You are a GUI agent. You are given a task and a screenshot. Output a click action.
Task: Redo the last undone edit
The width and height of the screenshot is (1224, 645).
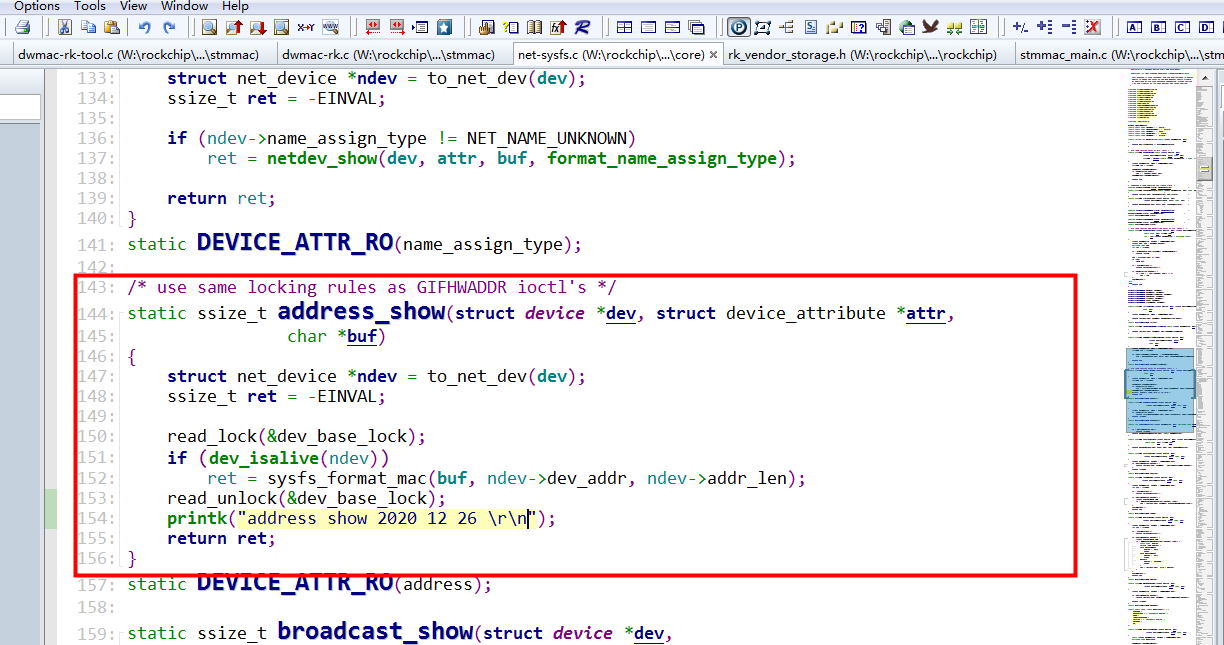(169, 27)
